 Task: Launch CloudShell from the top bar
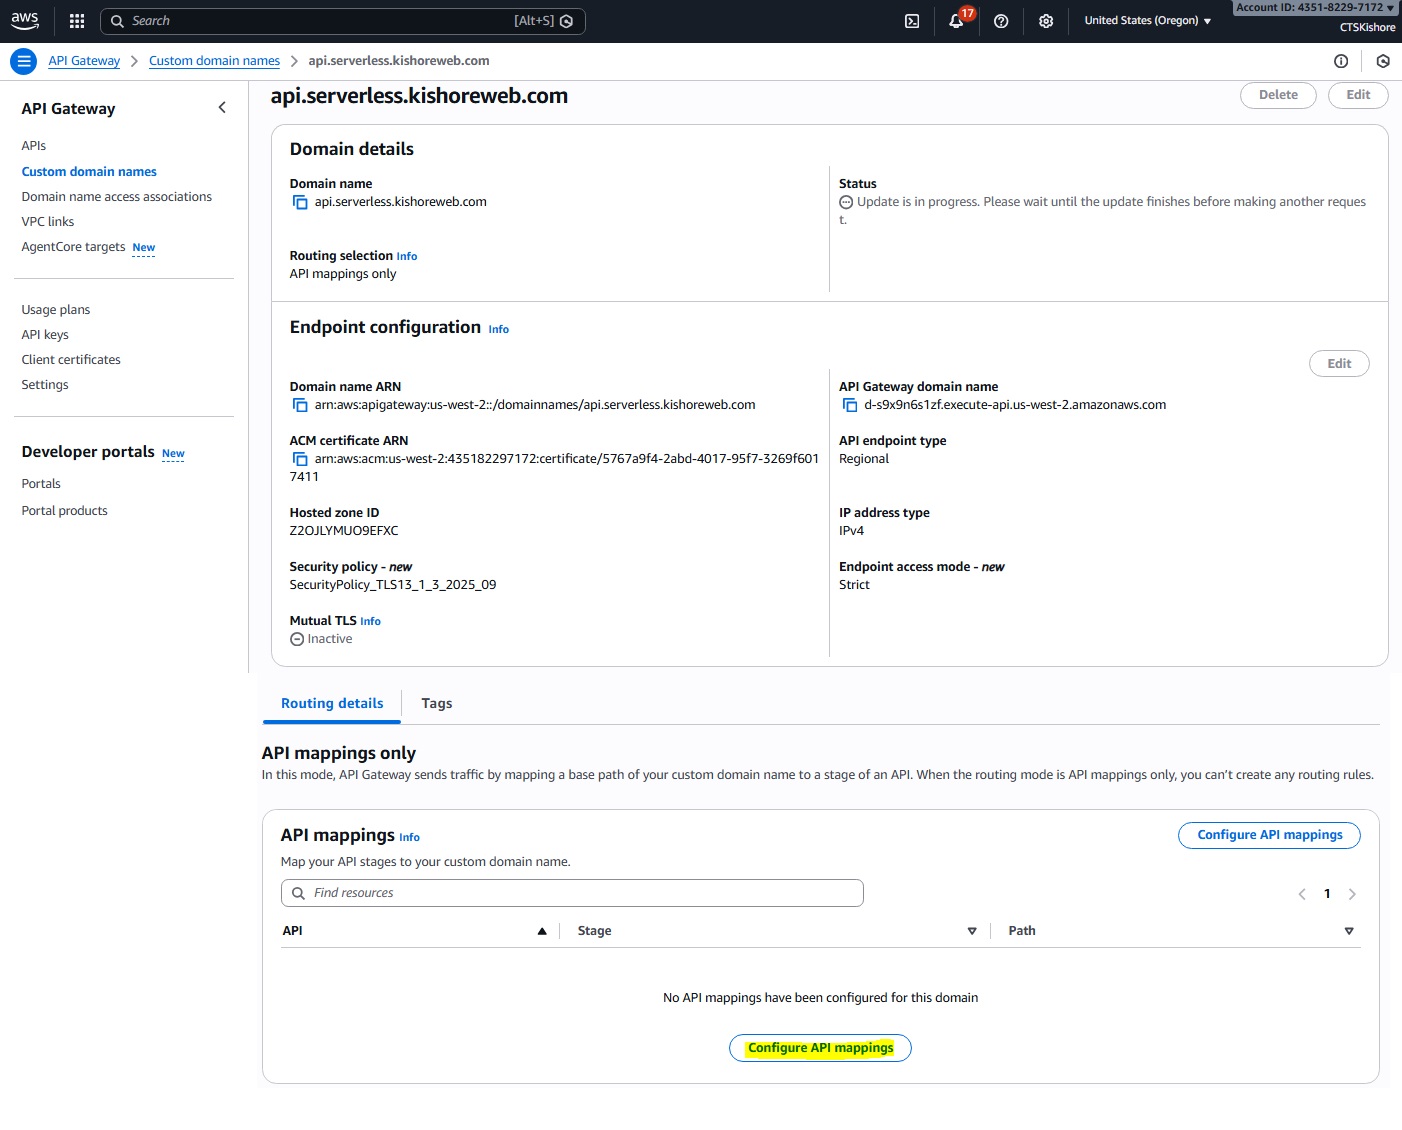912,21
